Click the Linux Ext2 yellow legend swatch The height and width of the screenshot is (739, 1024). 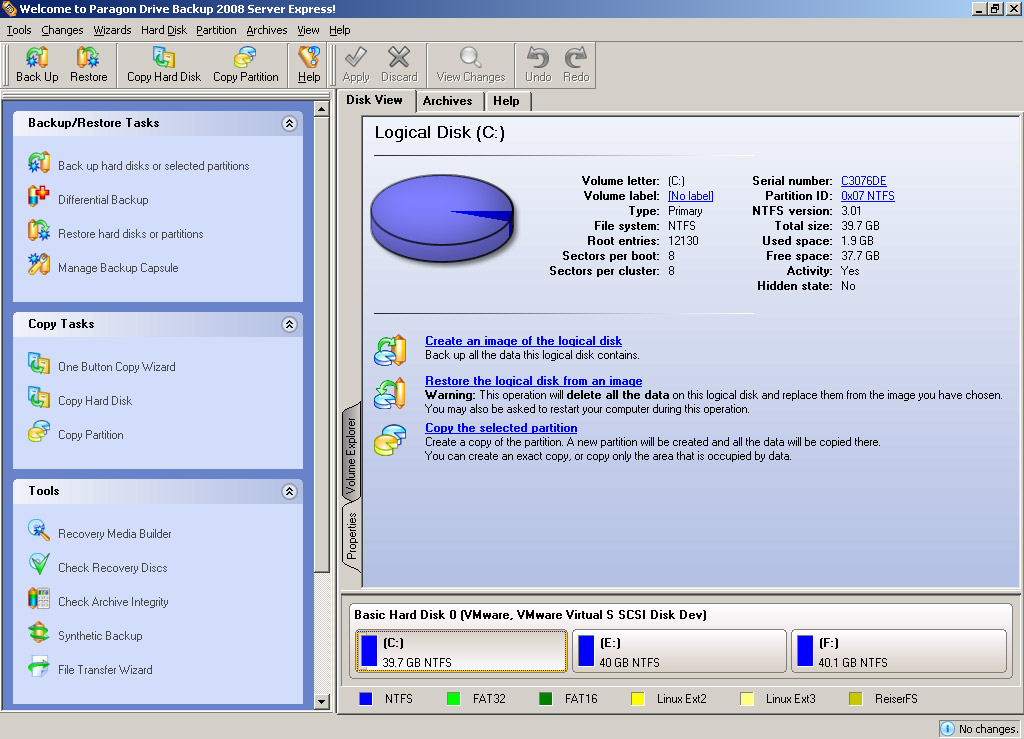(638, 699)
